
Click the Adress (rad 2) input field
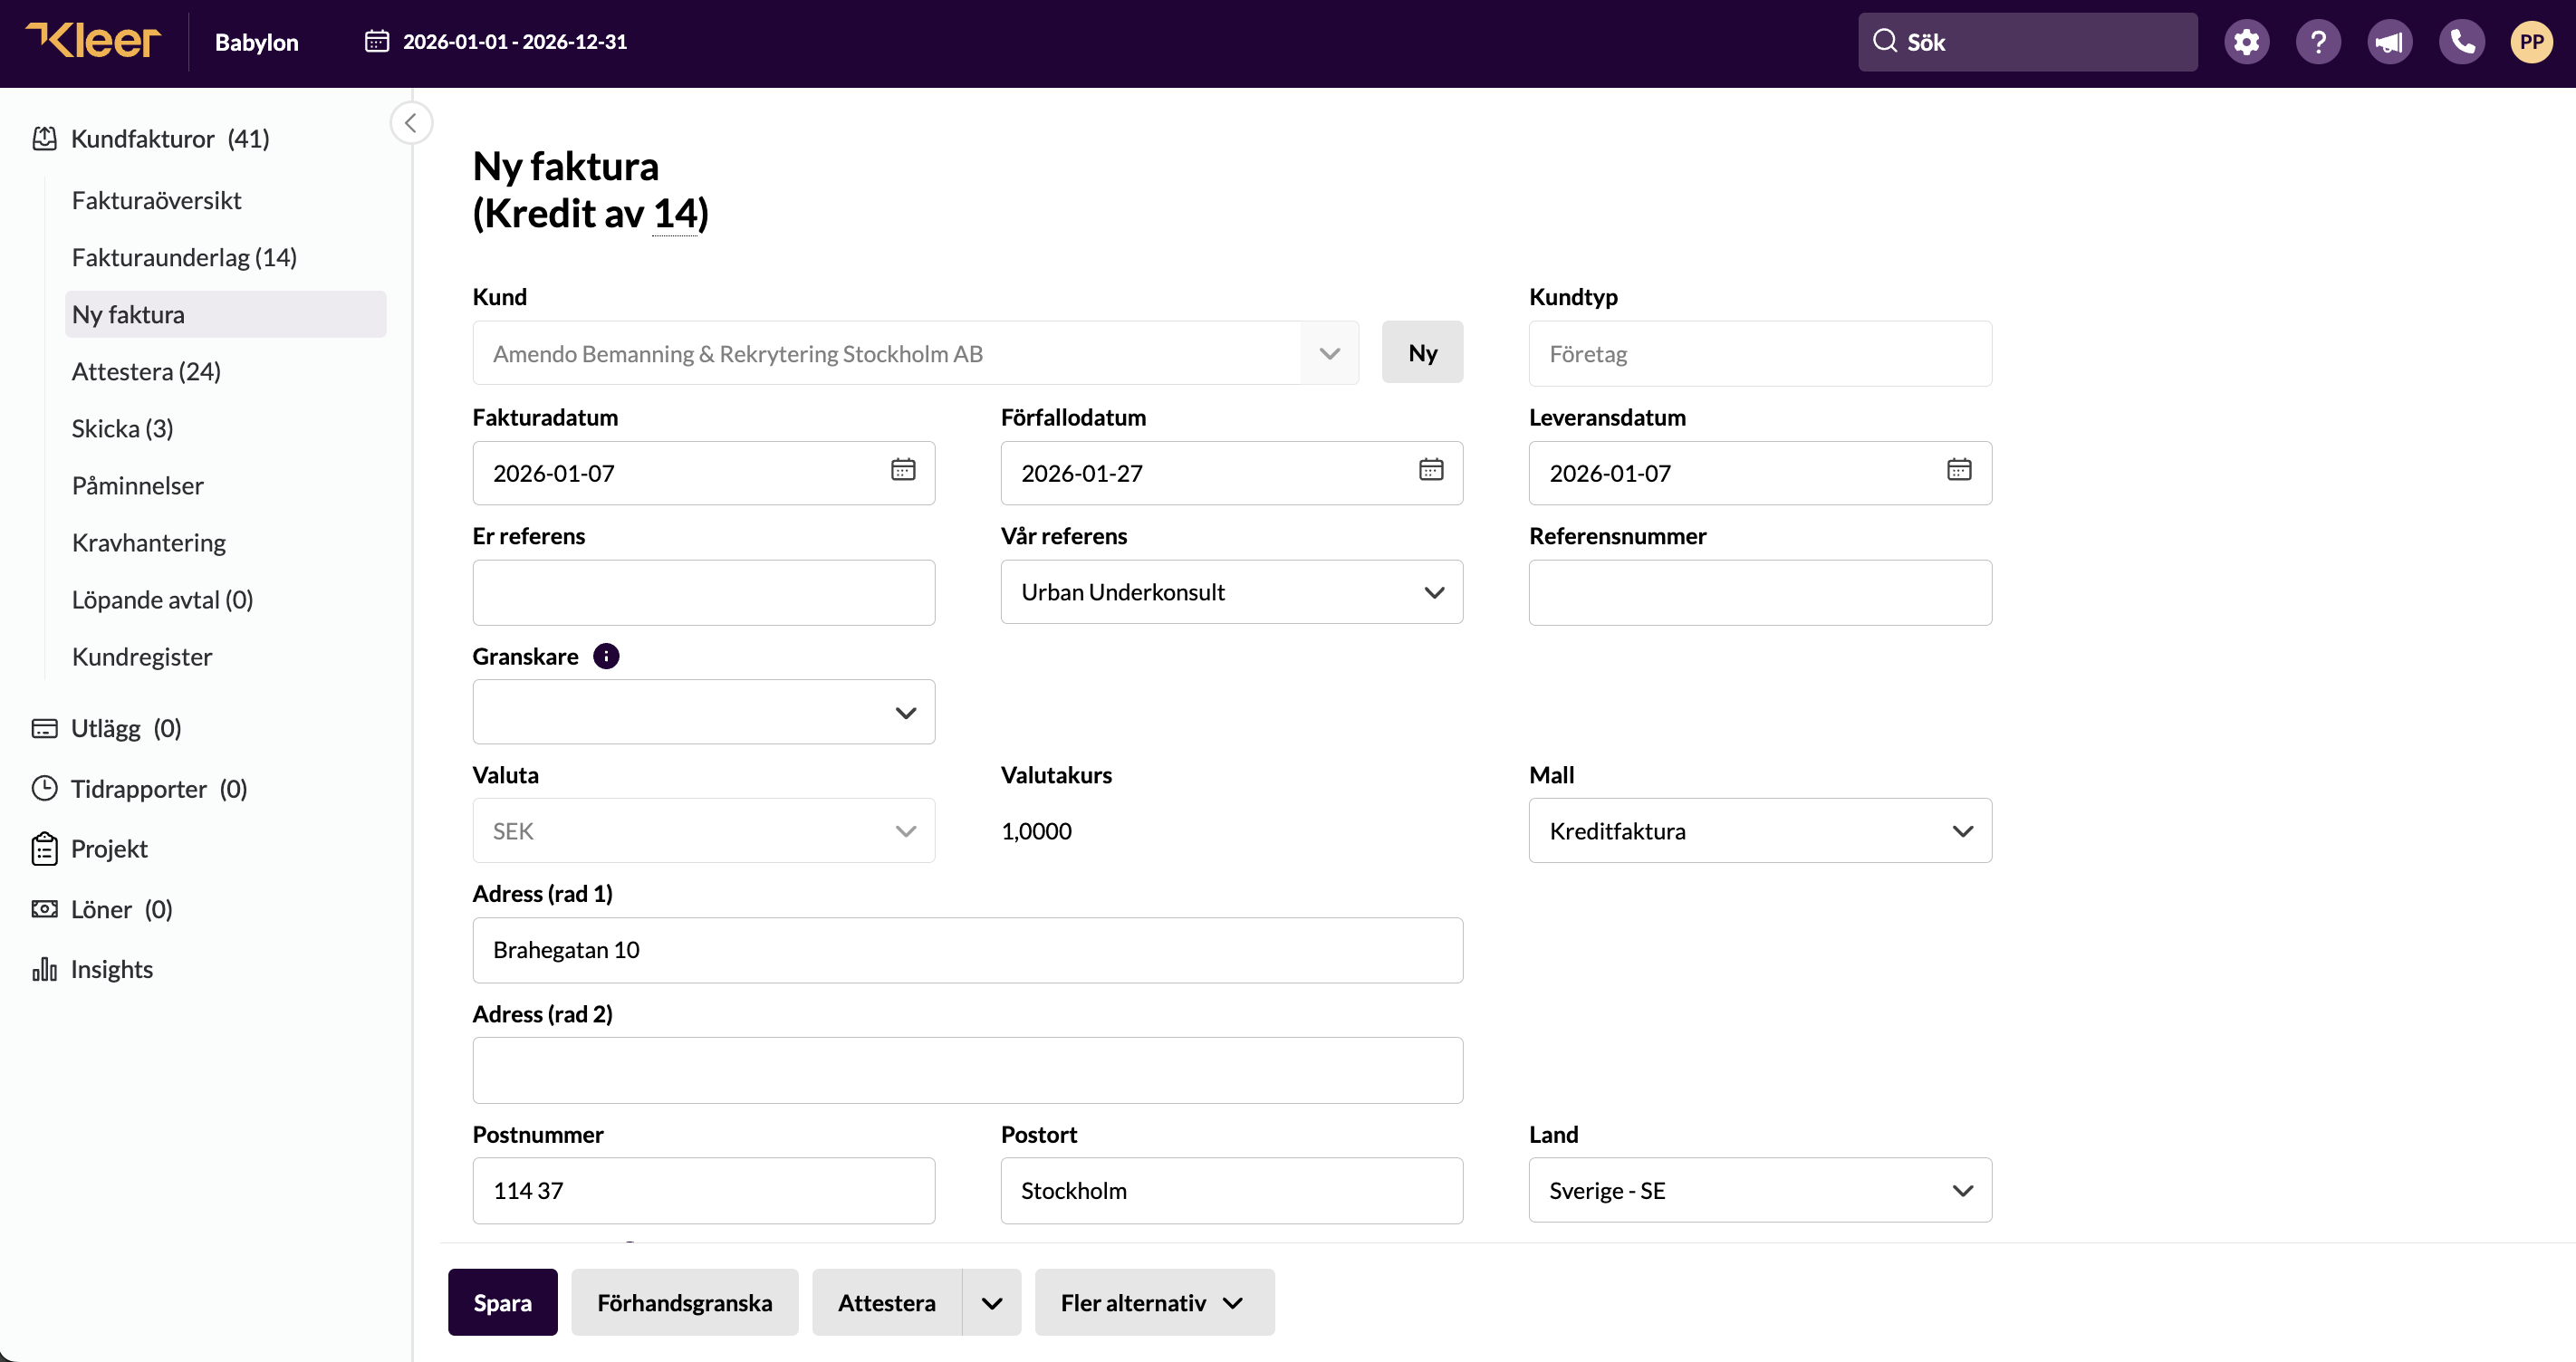coord(967,1070)
